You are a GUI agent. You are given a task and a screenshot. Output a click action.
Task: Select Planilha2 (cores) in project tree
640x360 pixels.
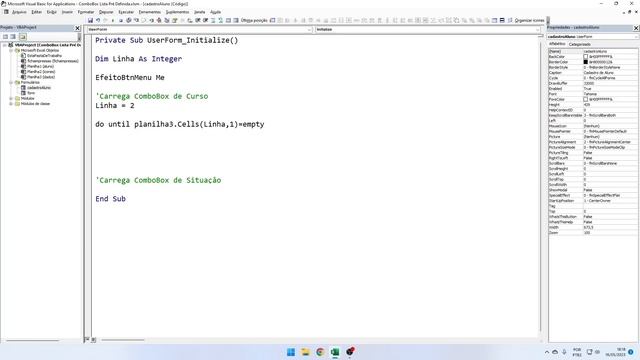[x=41, y=71]
